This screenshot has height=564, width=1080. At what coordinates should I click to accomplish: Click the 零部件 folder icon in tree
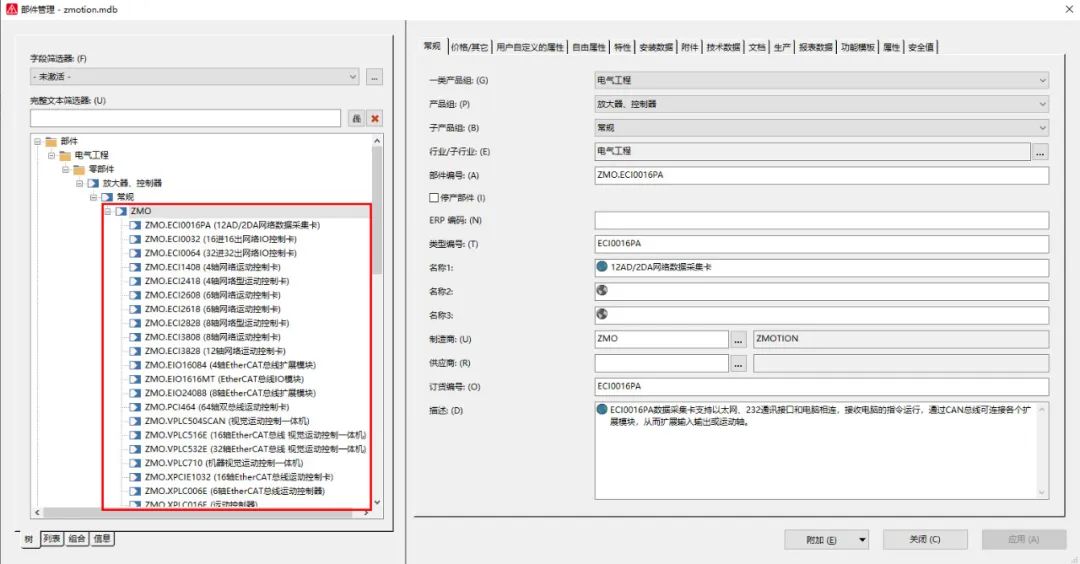(x=79, y=169)
